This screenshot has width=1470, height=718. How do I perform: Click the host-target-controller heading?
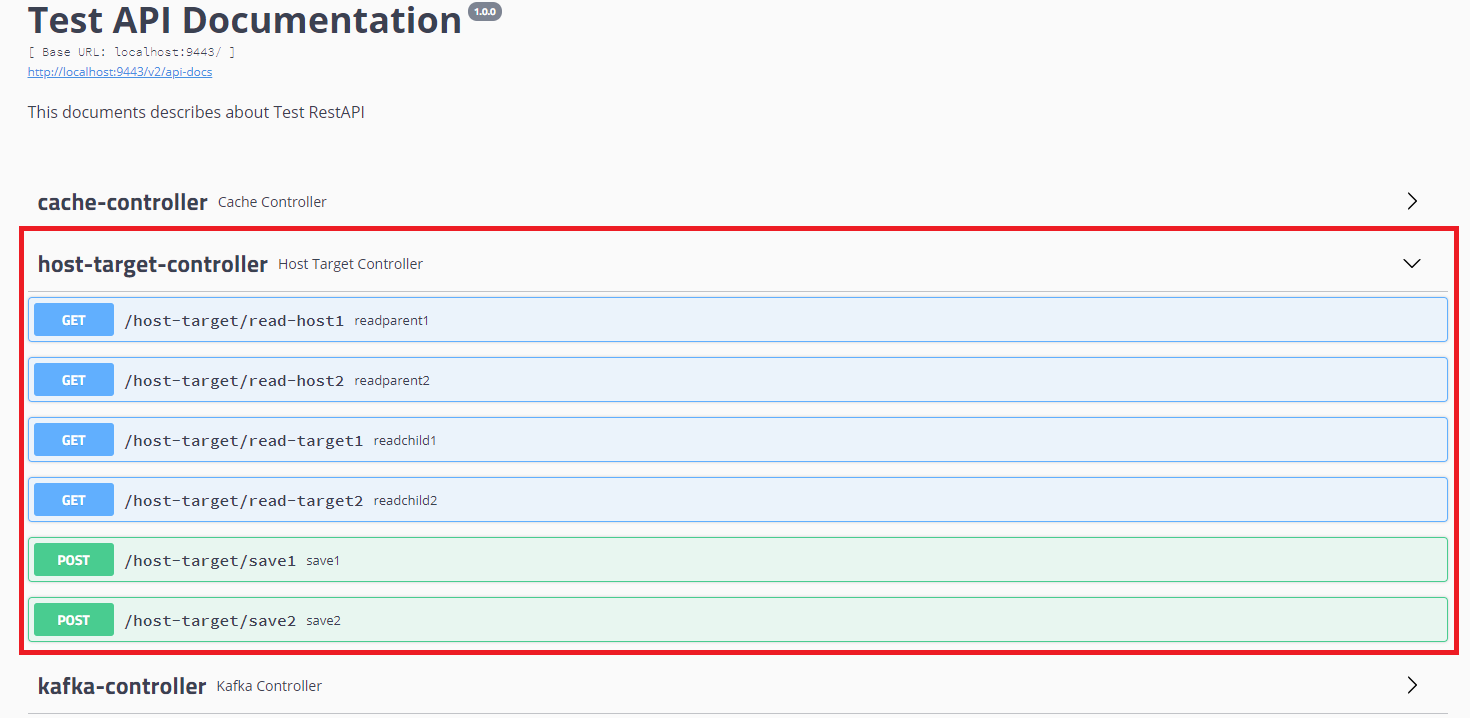[x=152, y=264]
